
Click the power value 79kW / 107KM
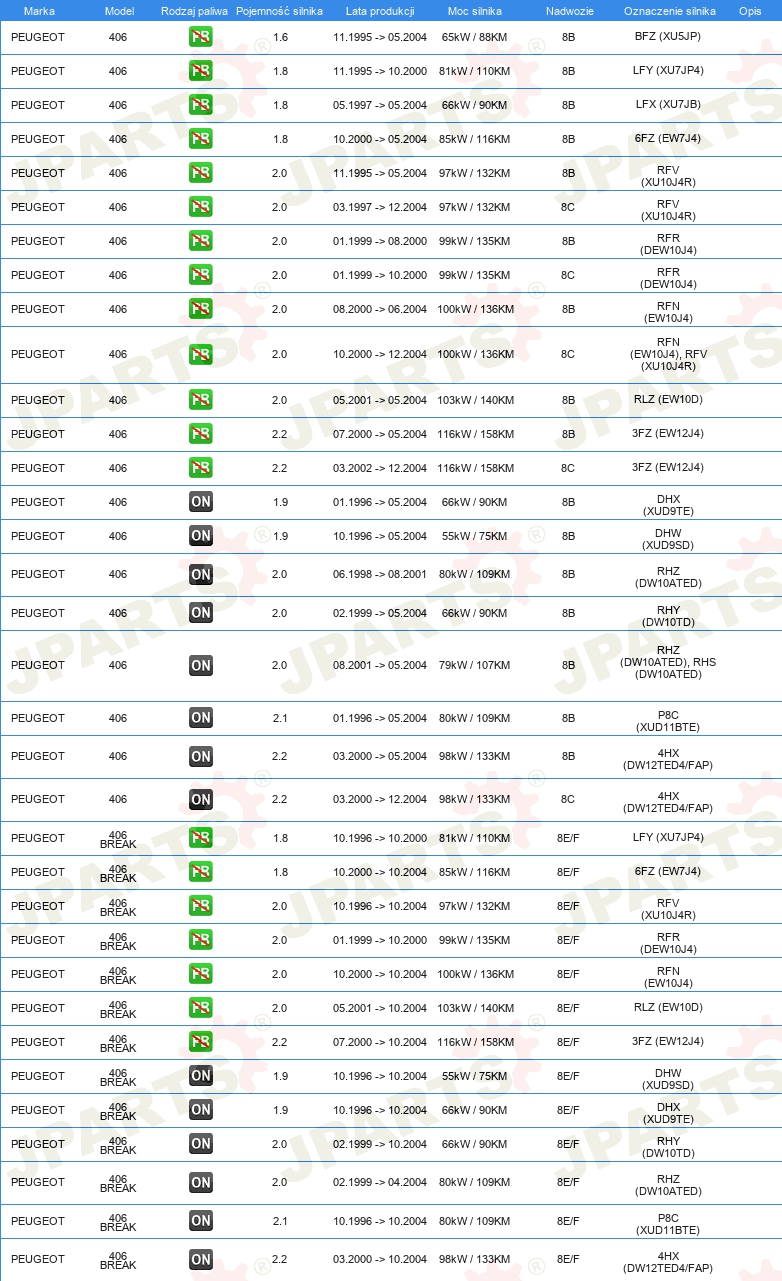[474, 665]
